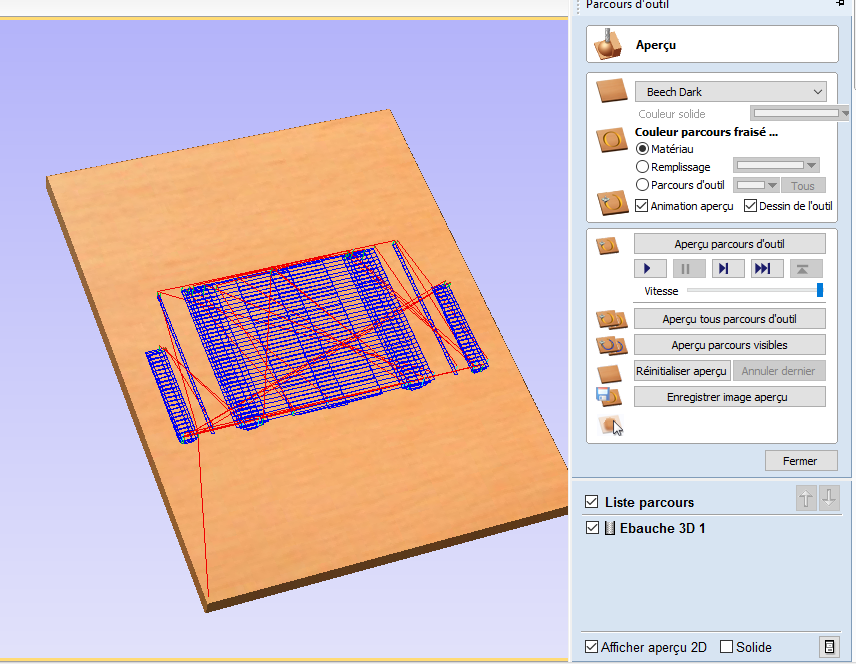This screenshot has width=856, height=664.
Task: Select the Remplissage radio option
Action: pos(643,167)
